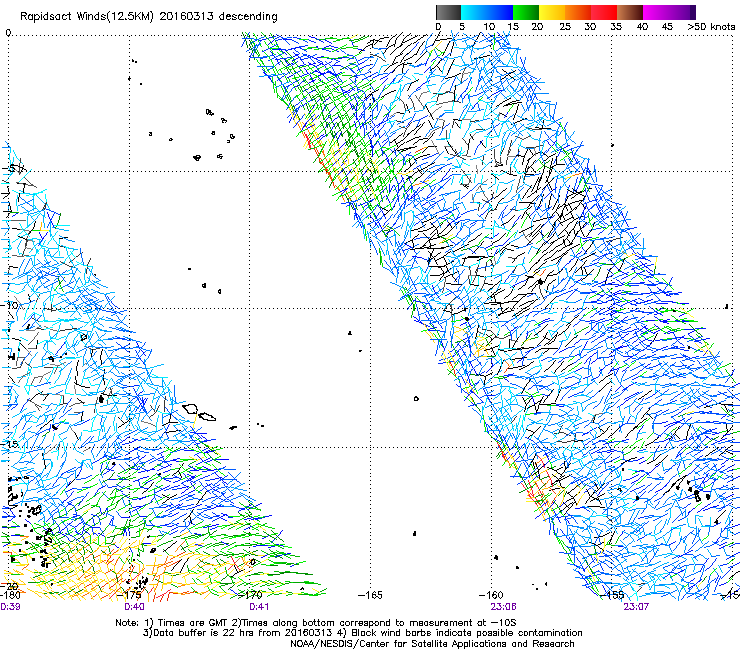Click the latitude label '-10' on left axis
The width and height of the screenshot is (740, 650).
coord(10,305)
